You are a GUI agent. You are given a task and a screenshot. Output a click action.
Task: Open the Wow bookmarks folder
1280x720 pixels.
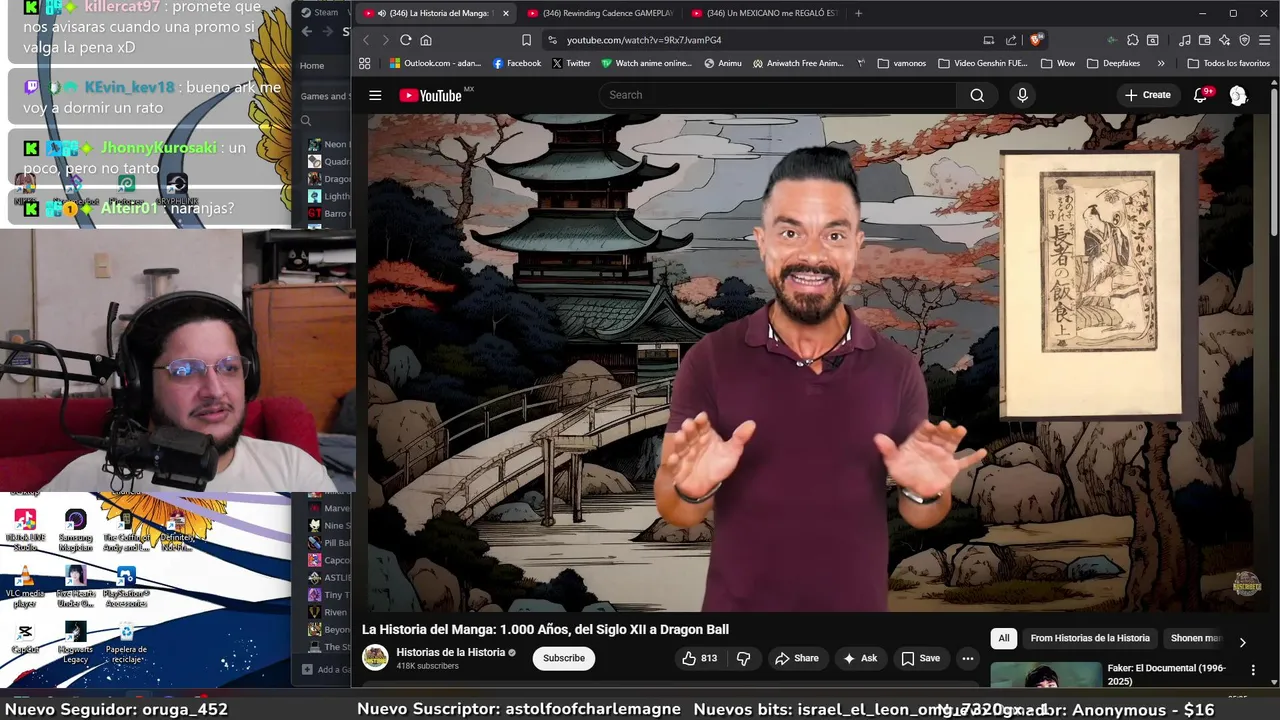(1058, 63)
